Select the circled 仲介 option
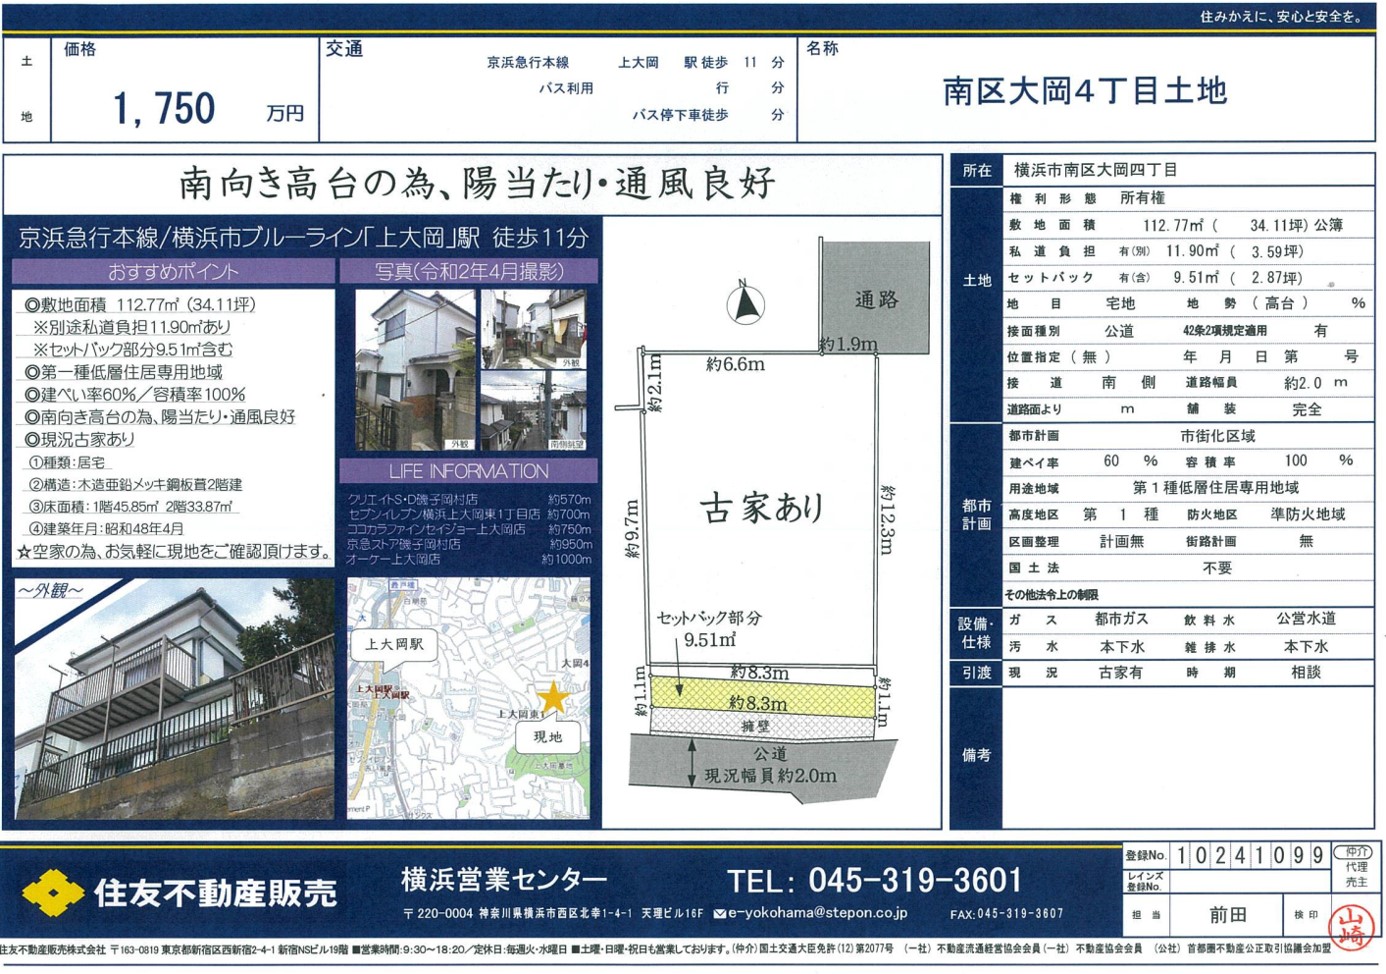 click(1356, 852)
